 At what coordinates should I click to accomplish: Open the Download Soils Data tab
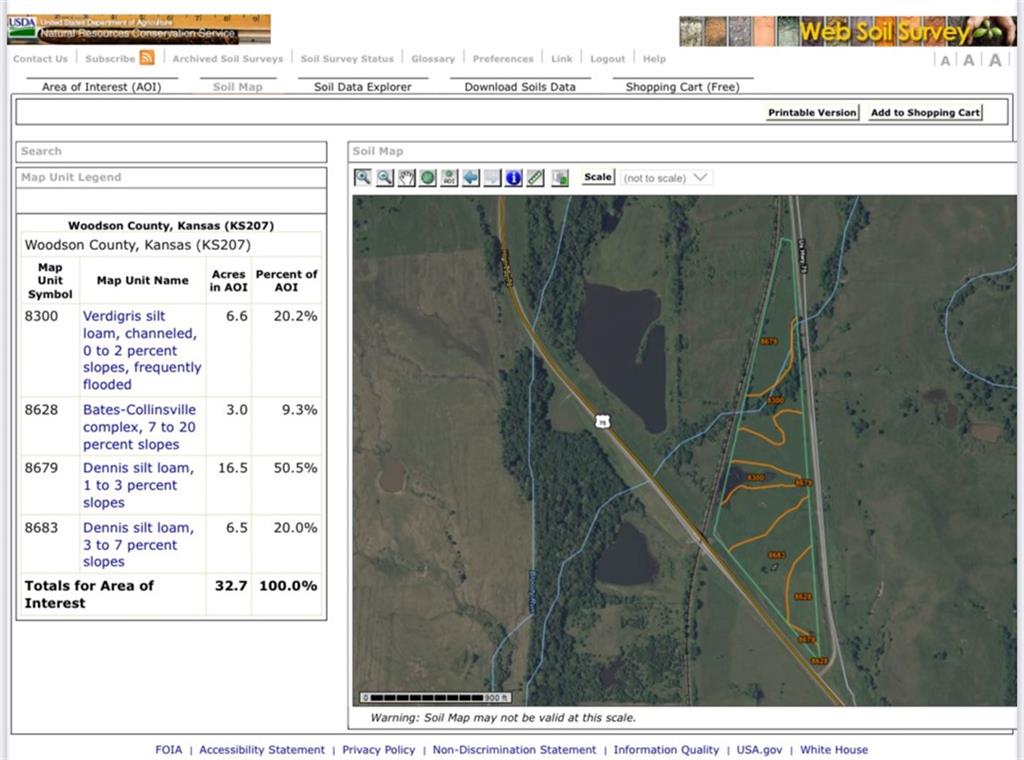pyautogui.click(x=520, y=87)
